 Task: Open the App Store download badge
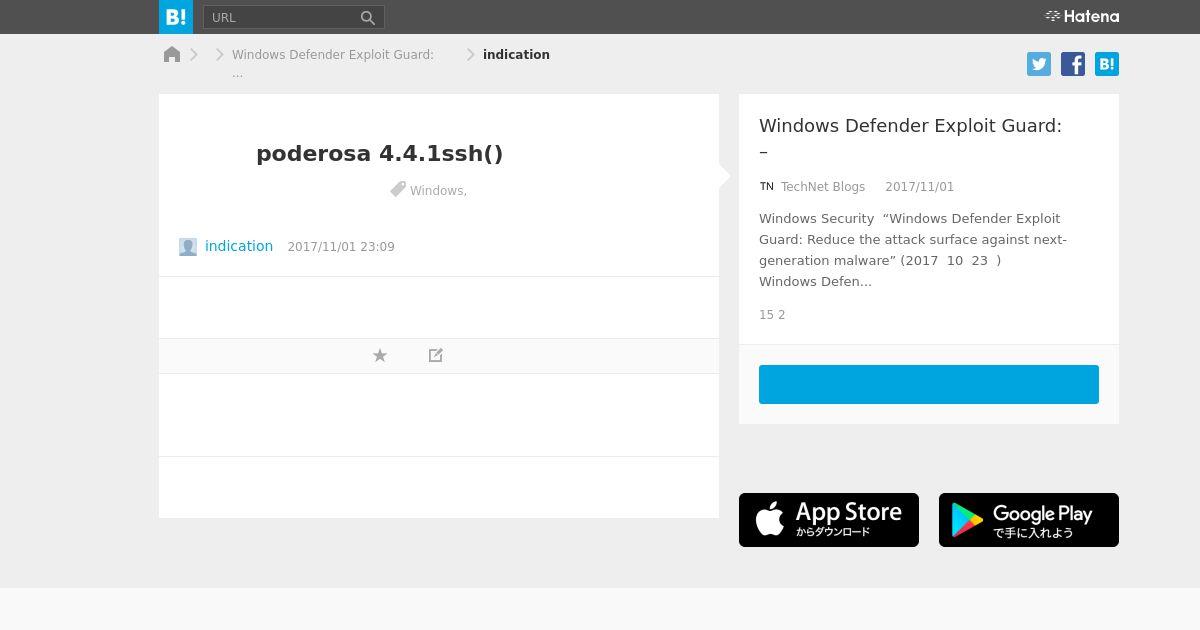click(x=829, y=520)
